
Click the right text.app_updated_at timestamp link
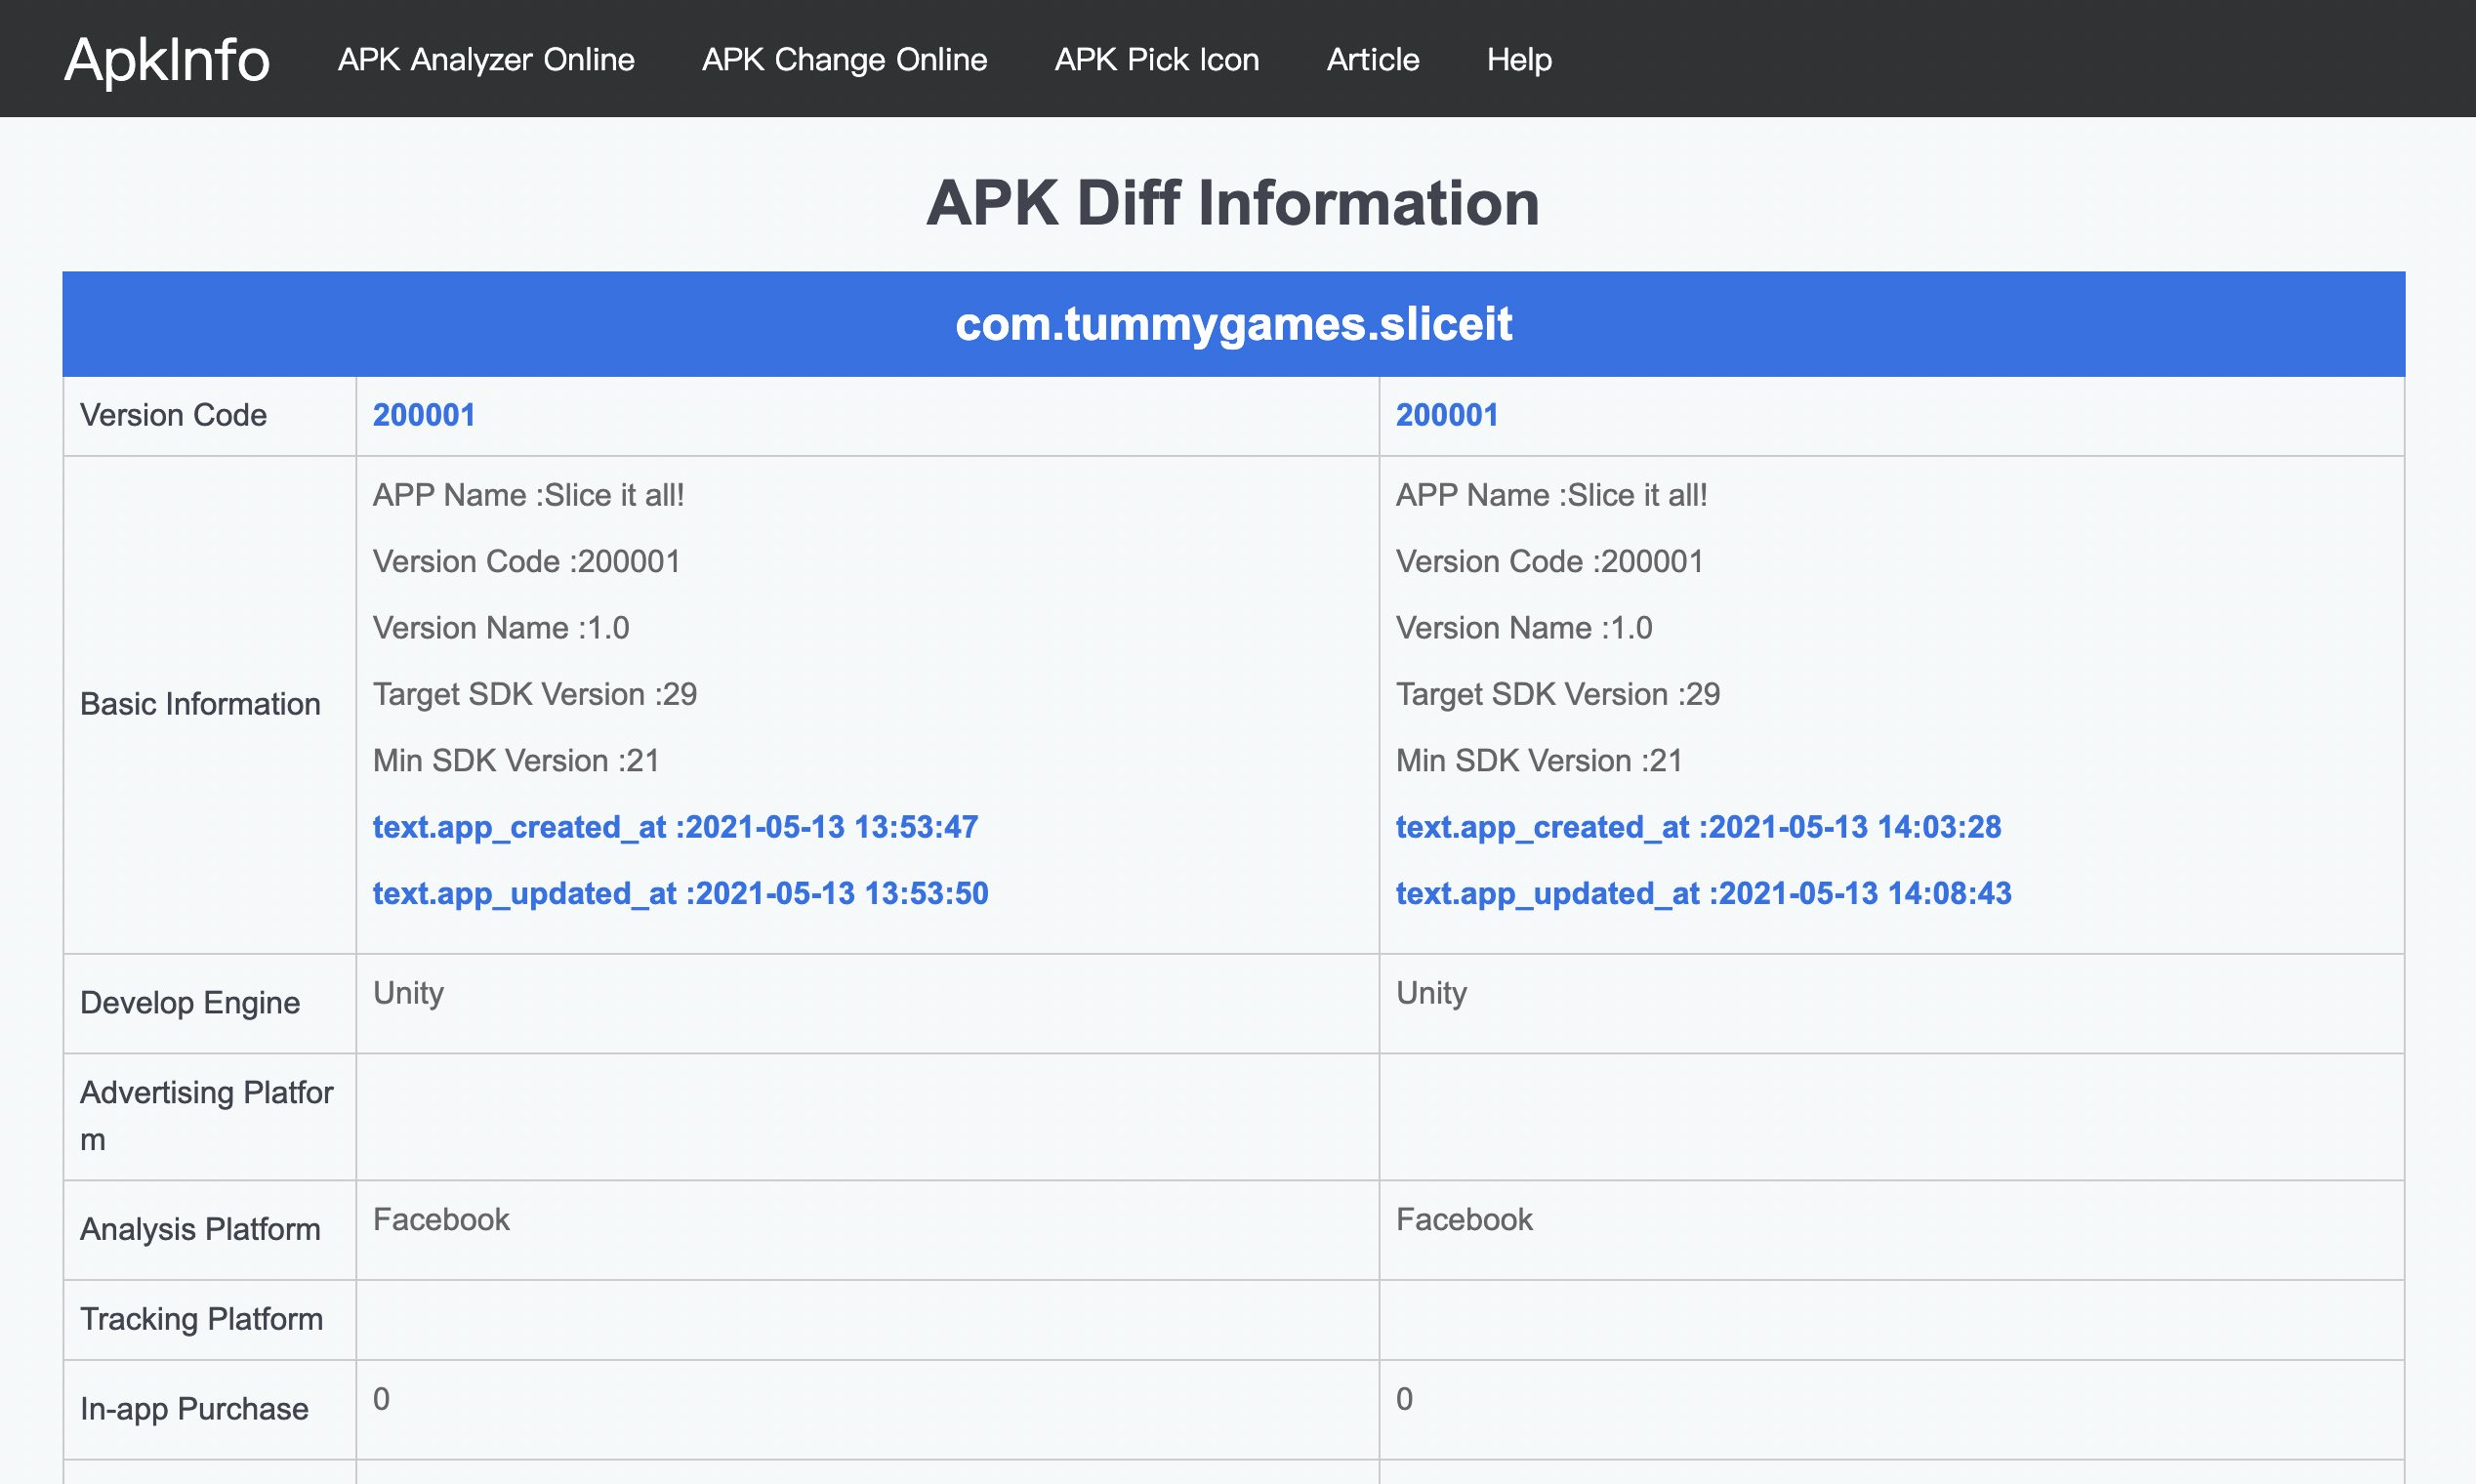1703,893
